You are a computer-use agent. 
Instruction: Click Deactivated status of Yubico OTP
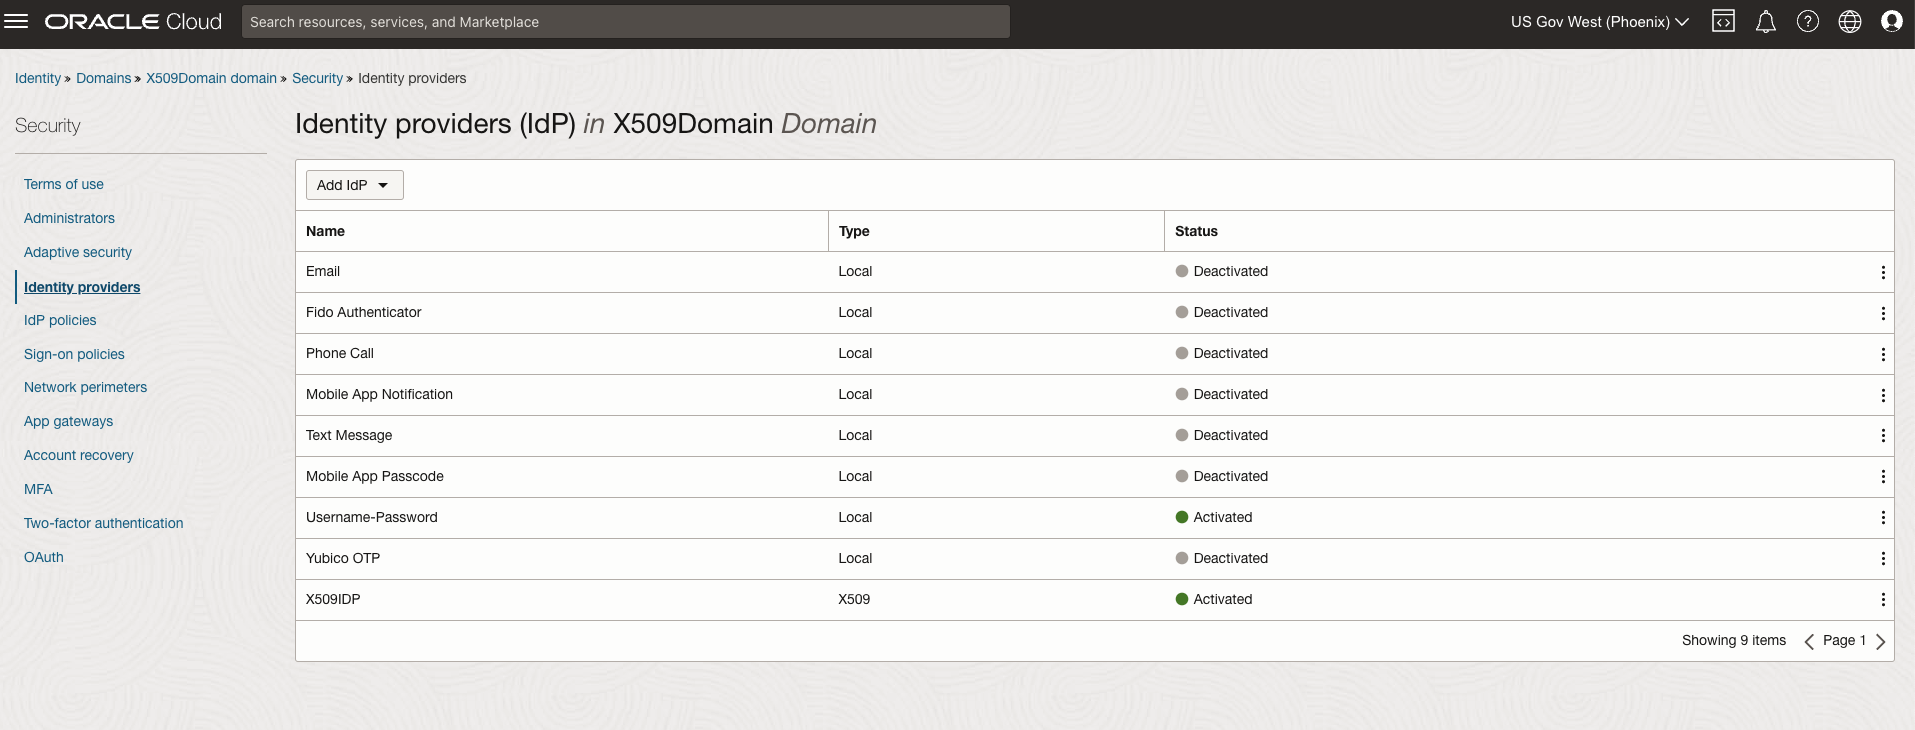point(1222,558)
